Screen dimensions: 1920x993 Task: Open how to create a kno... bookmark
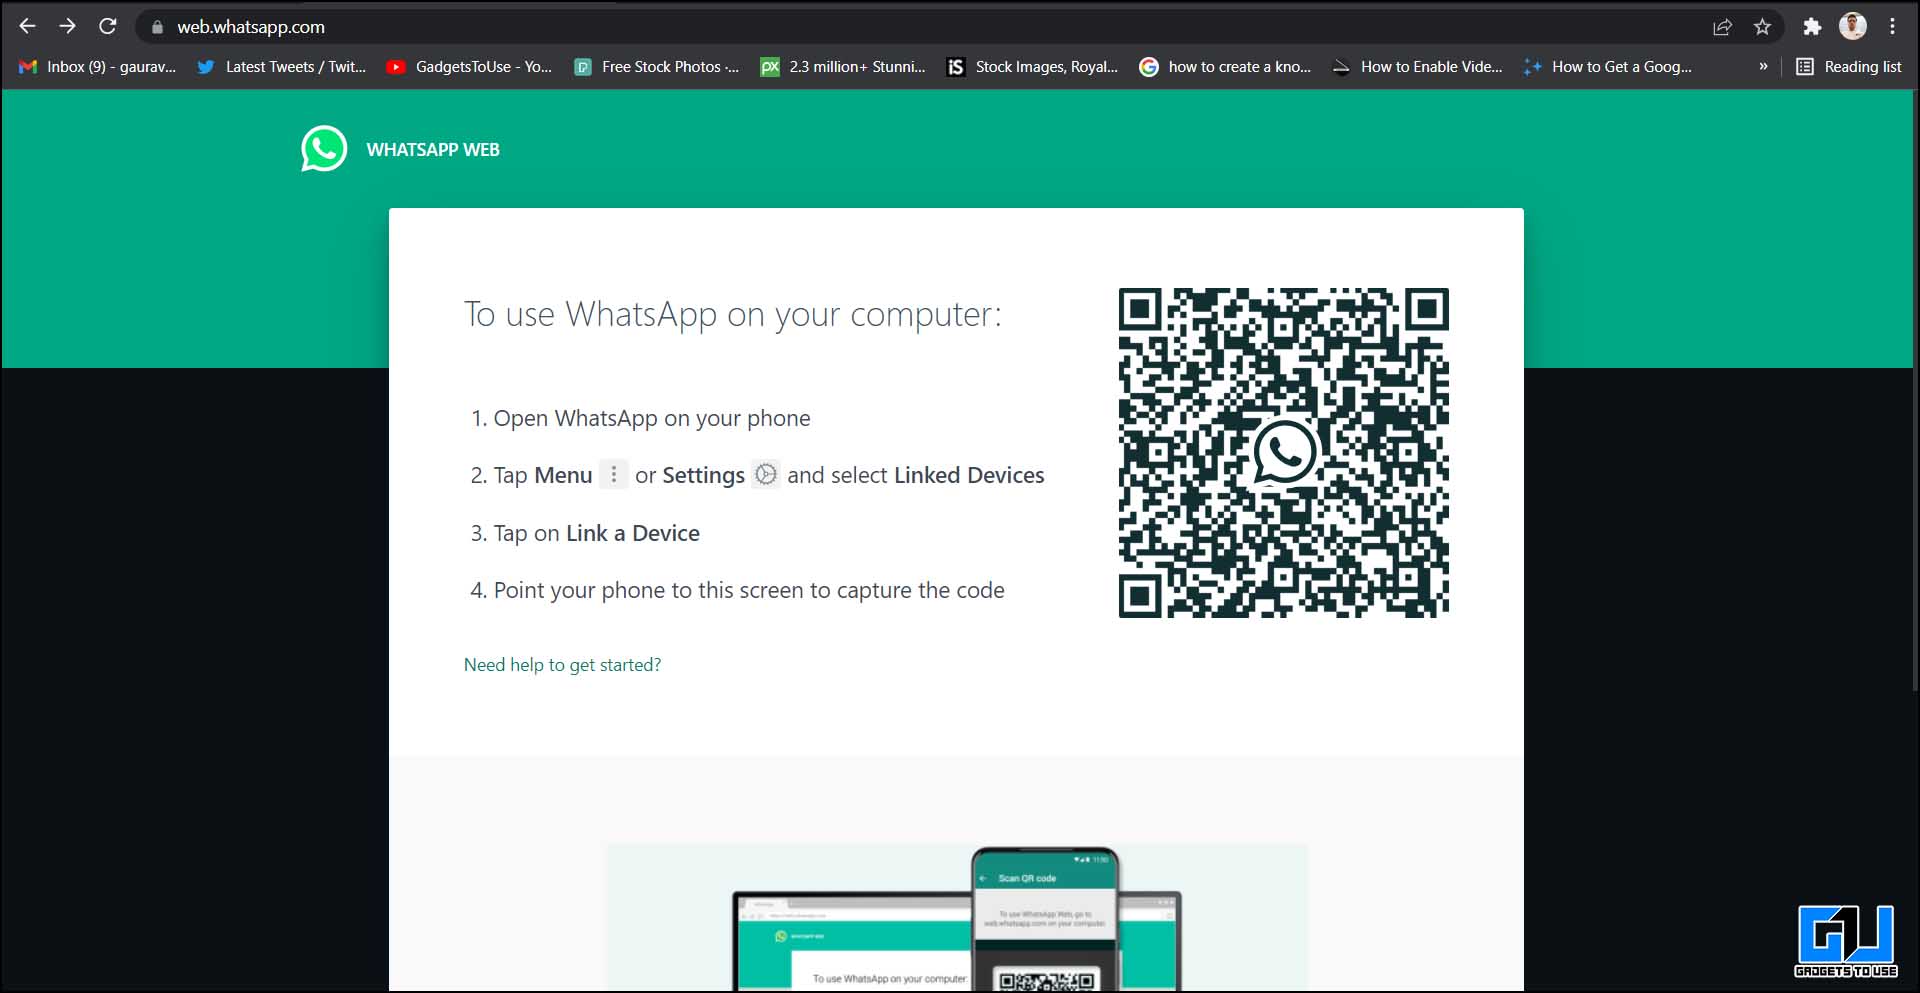[1225, 67]
